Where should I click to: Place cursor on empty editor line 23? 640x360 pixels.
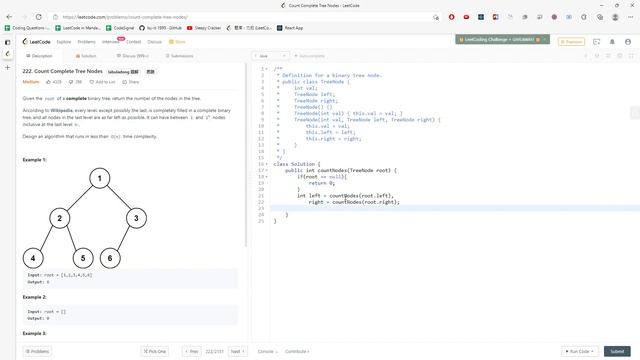(x=455, y=208)
